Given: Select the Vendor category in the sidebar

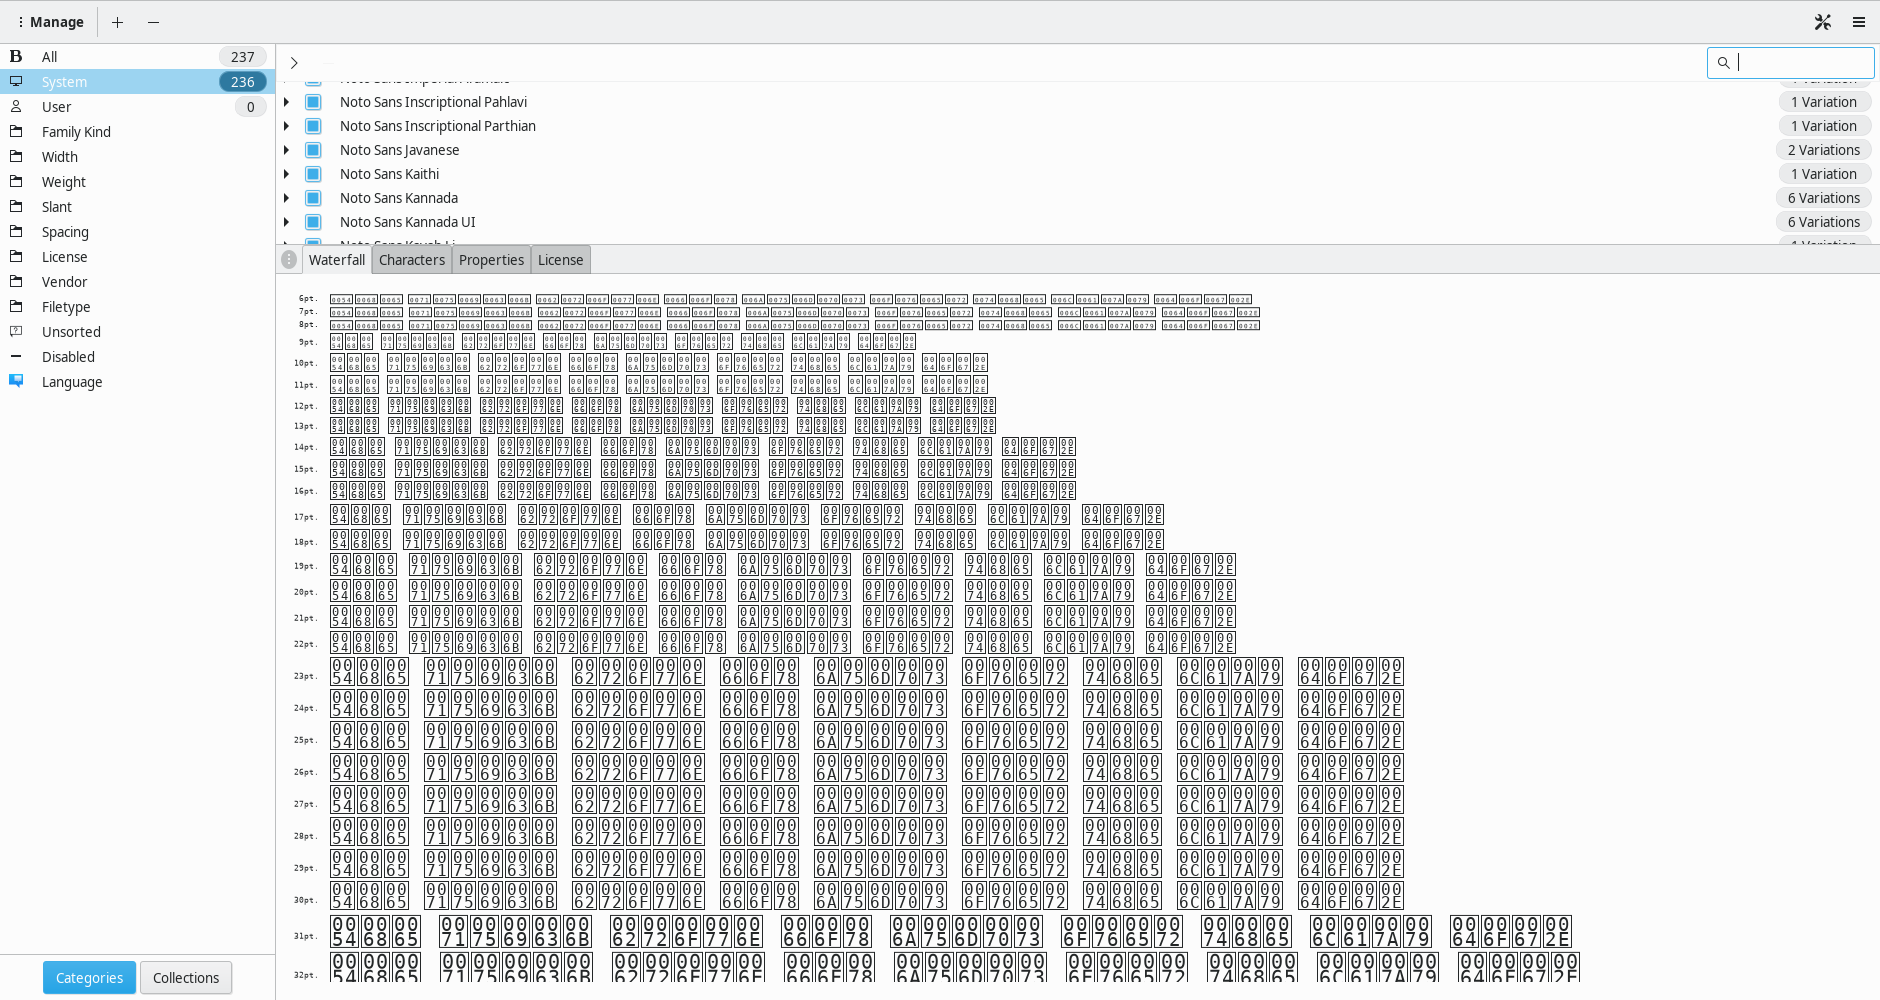Looking at the screenshot, I should [64, 281].
